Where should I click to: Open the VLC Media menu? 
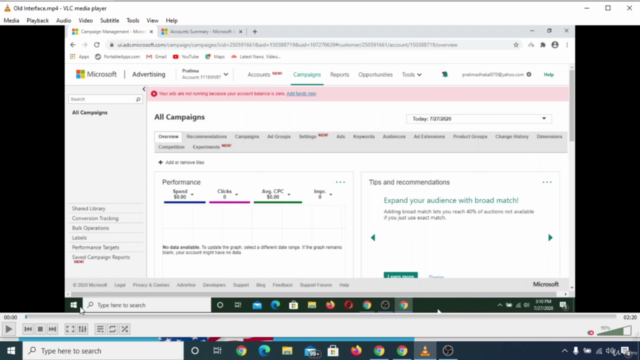[11, 20]
